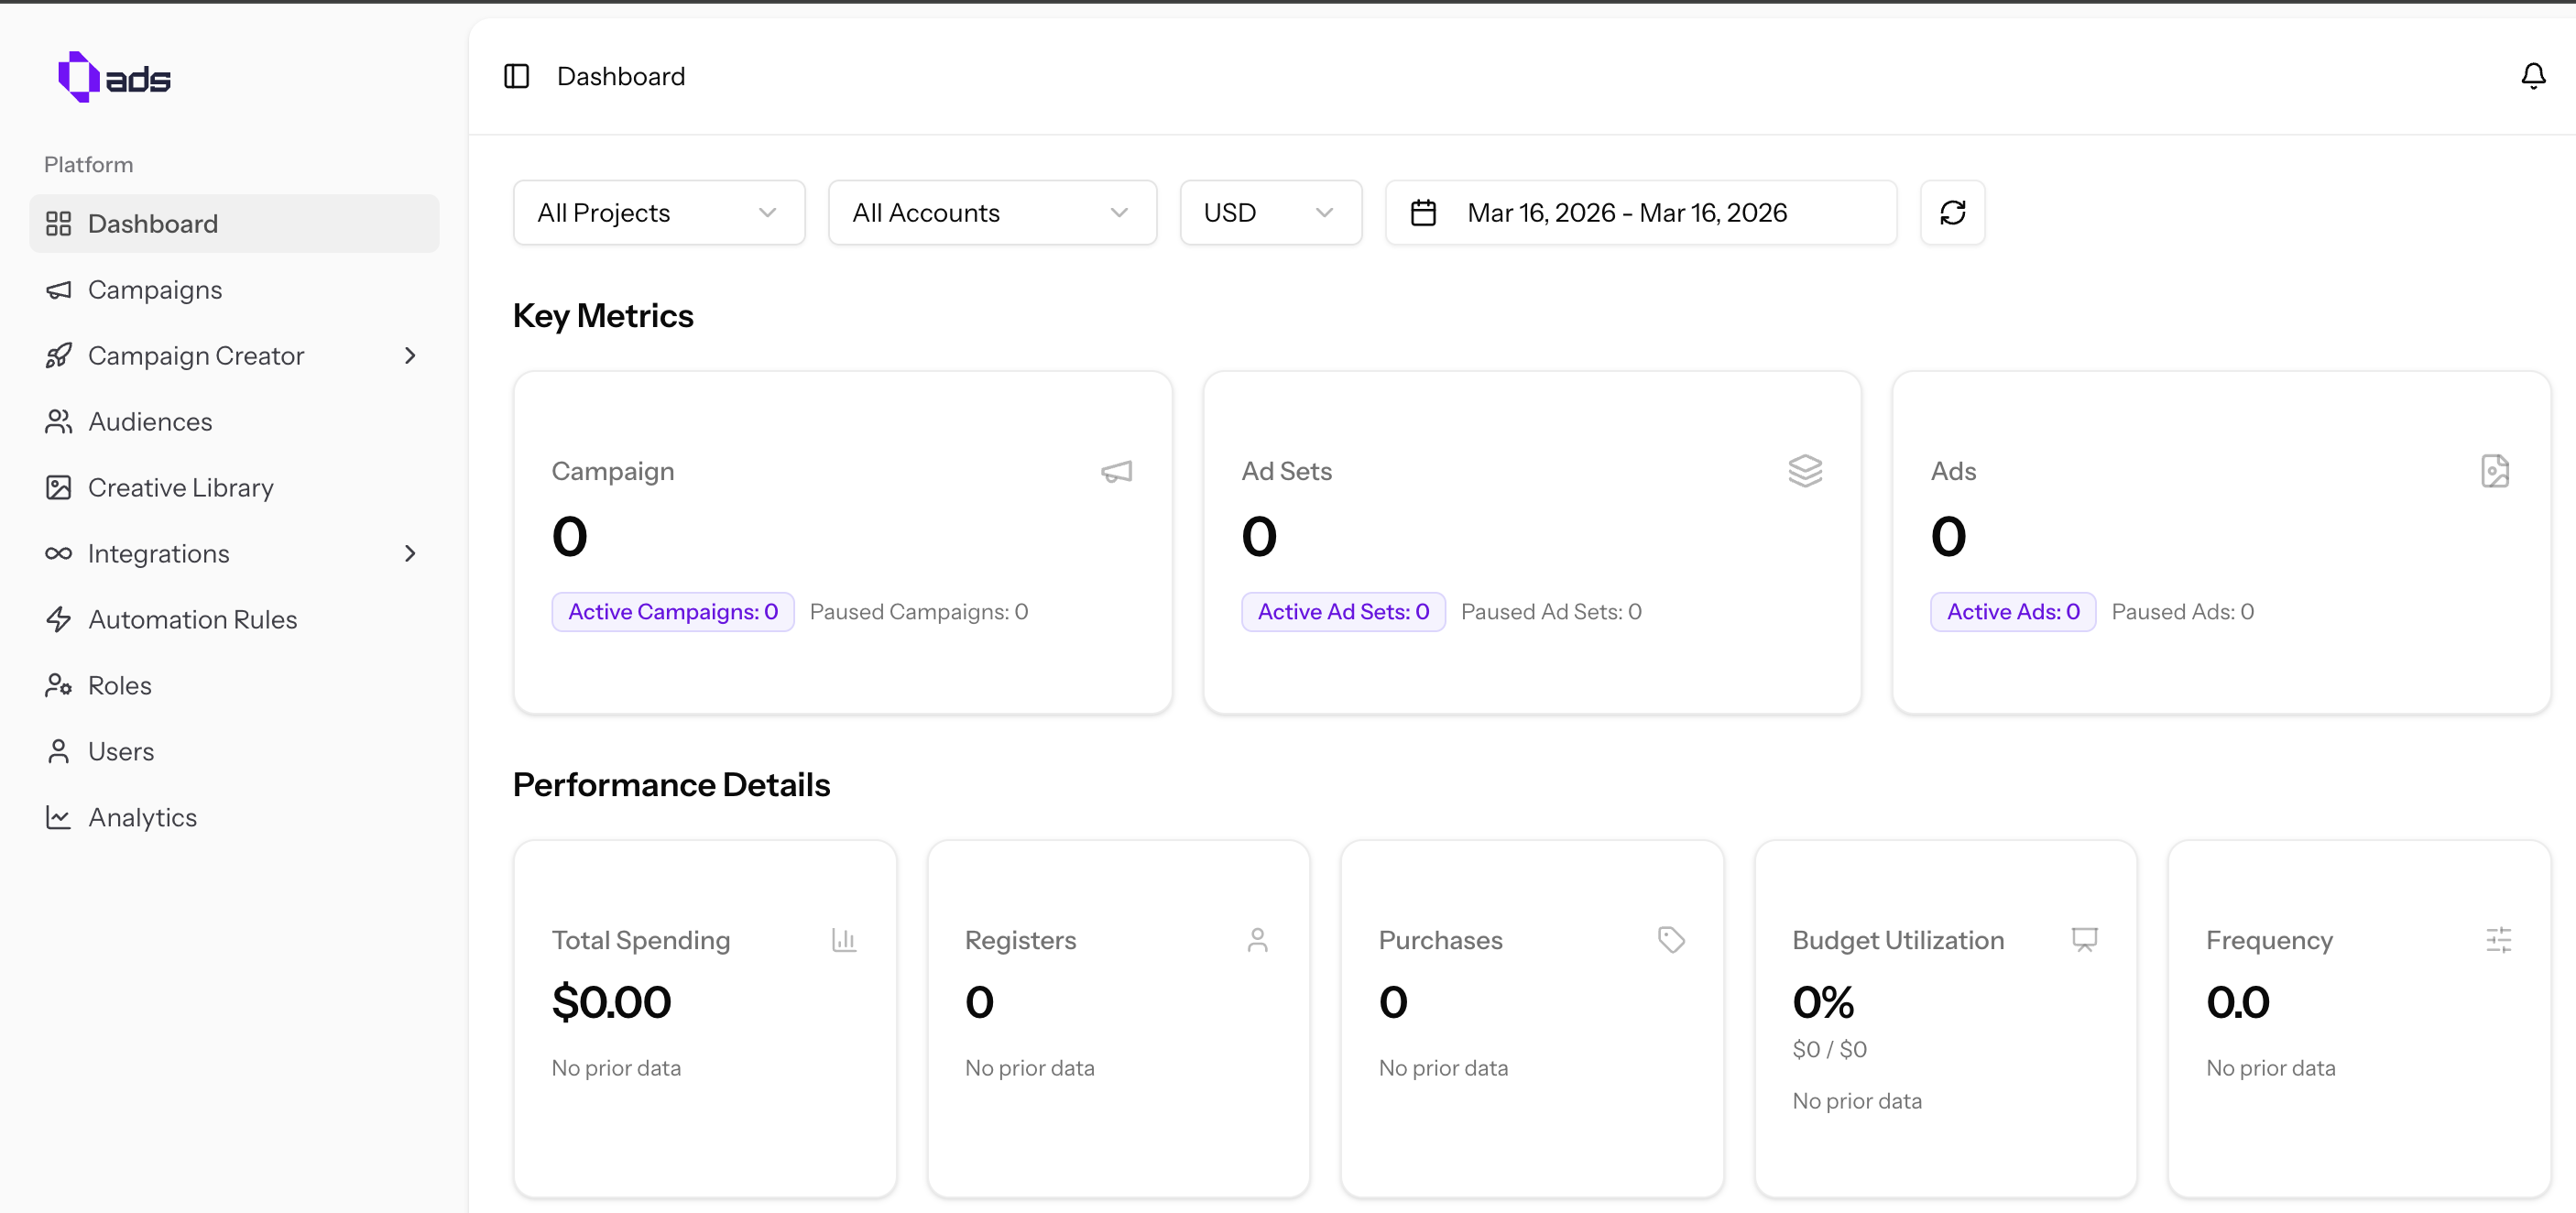
Task: Open Automation Rules via the lightning icon
Action: coord(58,619)
